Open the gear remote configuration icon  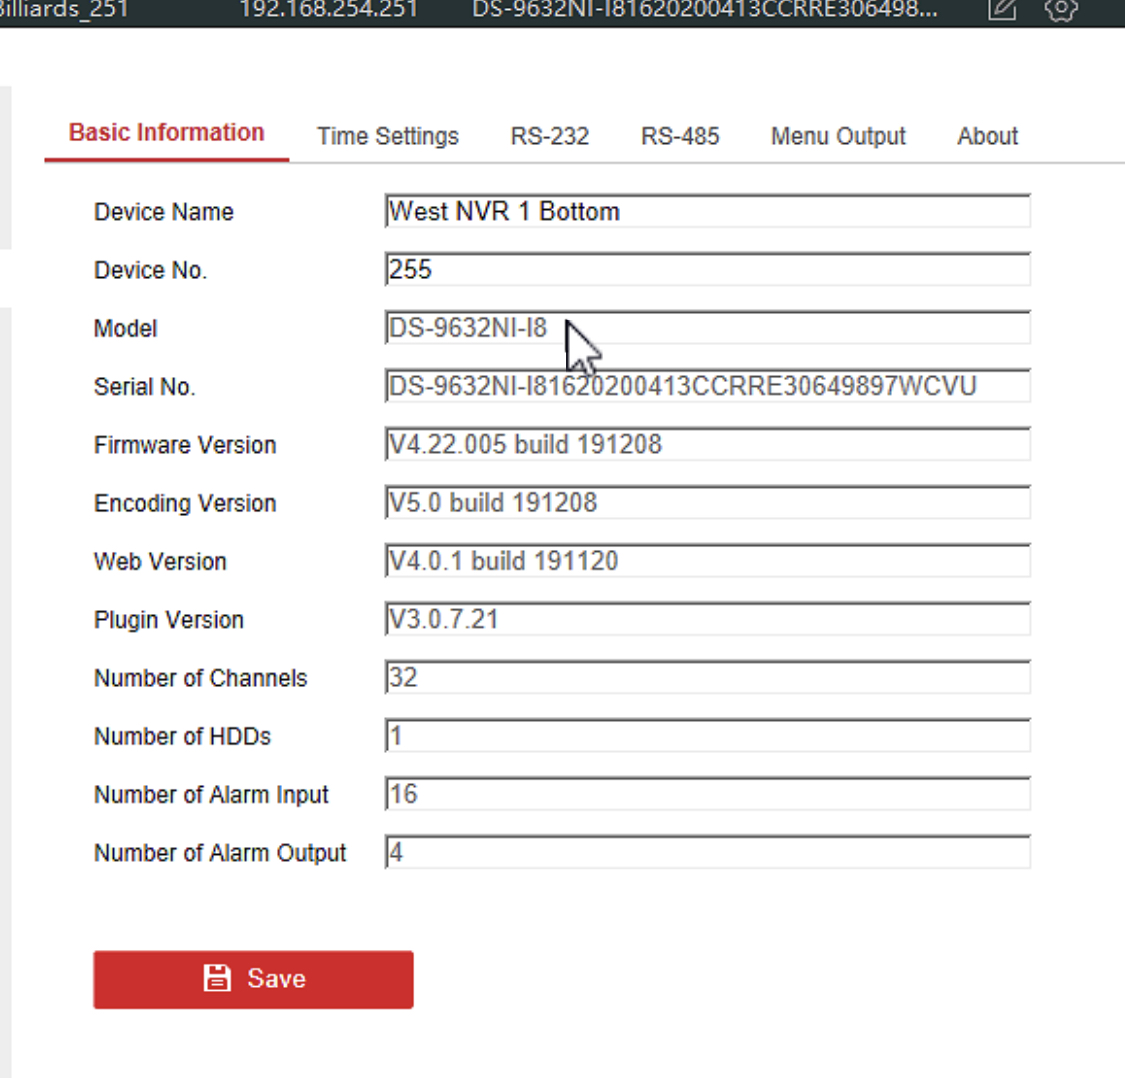[1061, 9]
